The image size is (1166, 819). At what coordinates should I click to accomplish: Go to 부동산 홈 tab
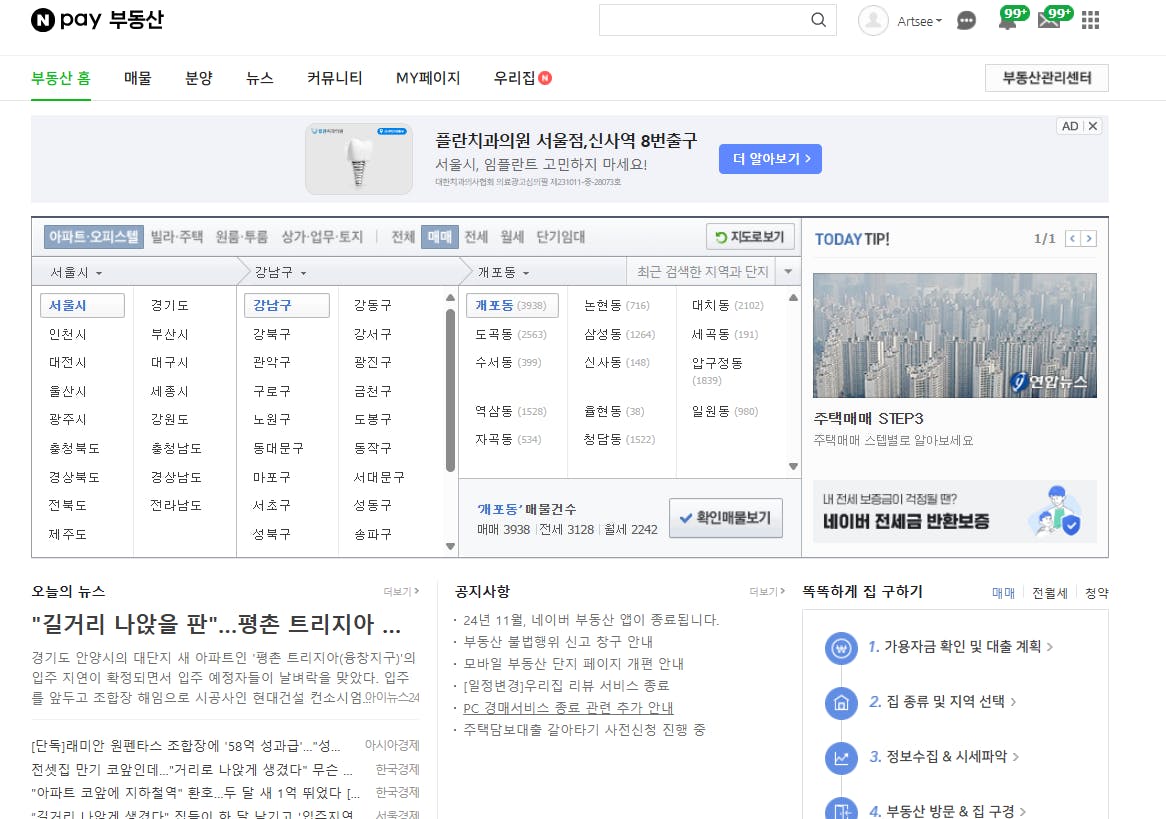point(61,77)
